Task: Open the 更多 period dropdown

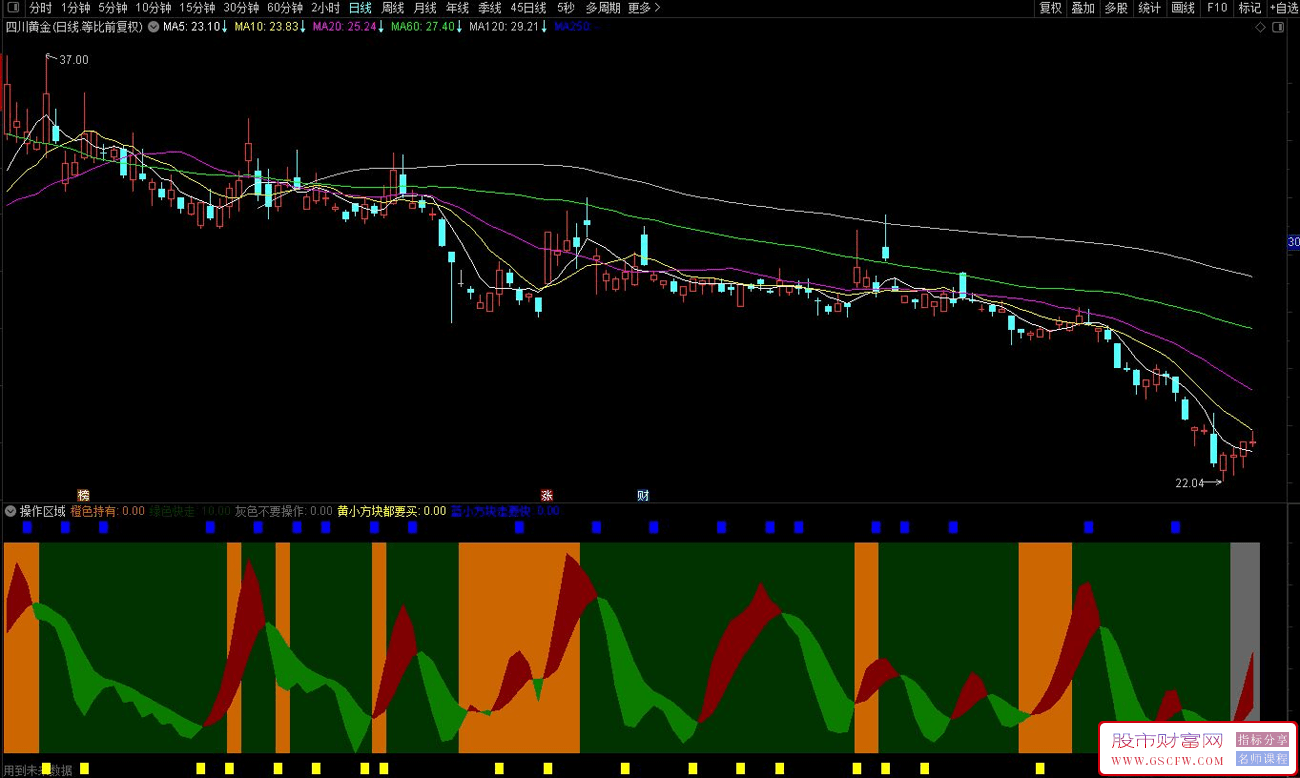Action: click(x=644, y=8)
